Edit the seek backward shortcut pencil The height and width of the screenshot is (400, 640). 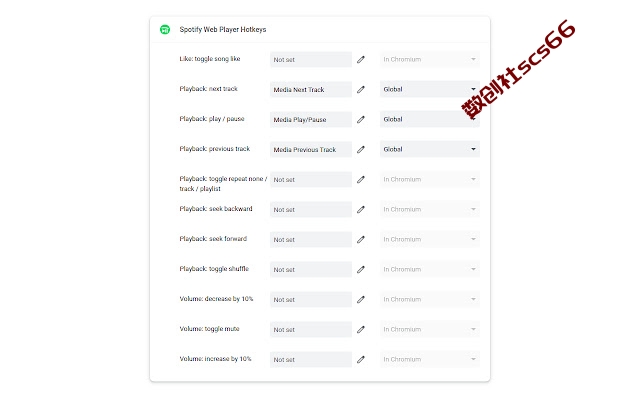pyautogui.click(x=361, y=209)
